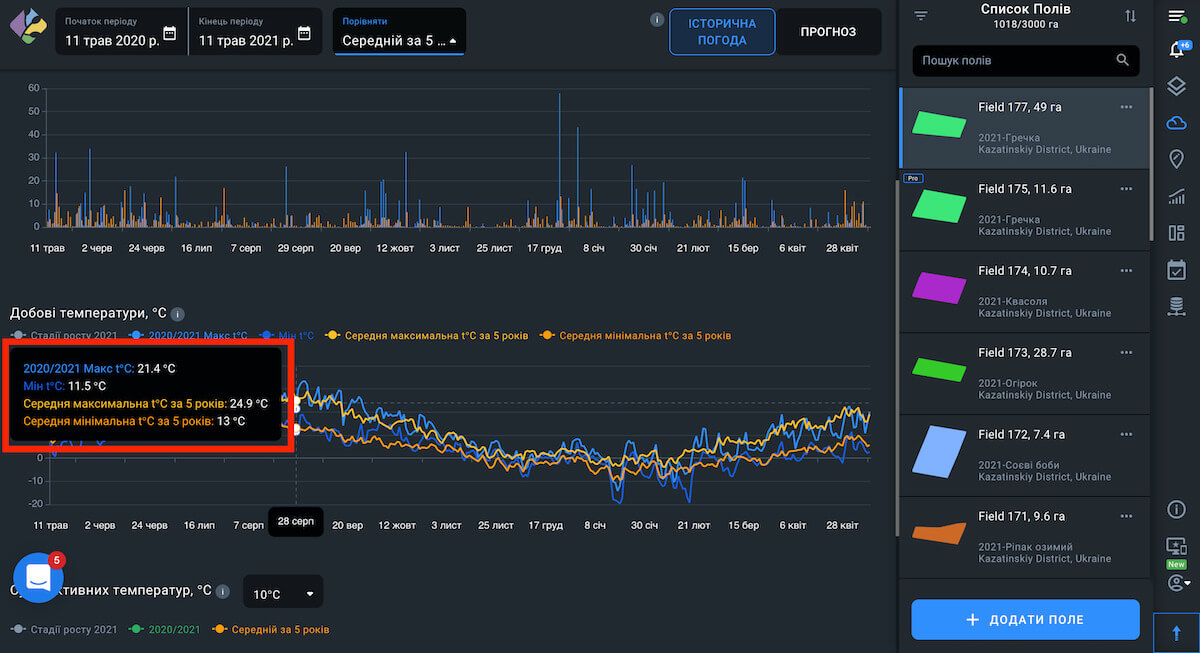Toggle the green 2020/2021 legend series
This screenshot has height=653, width=1200.
point(171,629)
